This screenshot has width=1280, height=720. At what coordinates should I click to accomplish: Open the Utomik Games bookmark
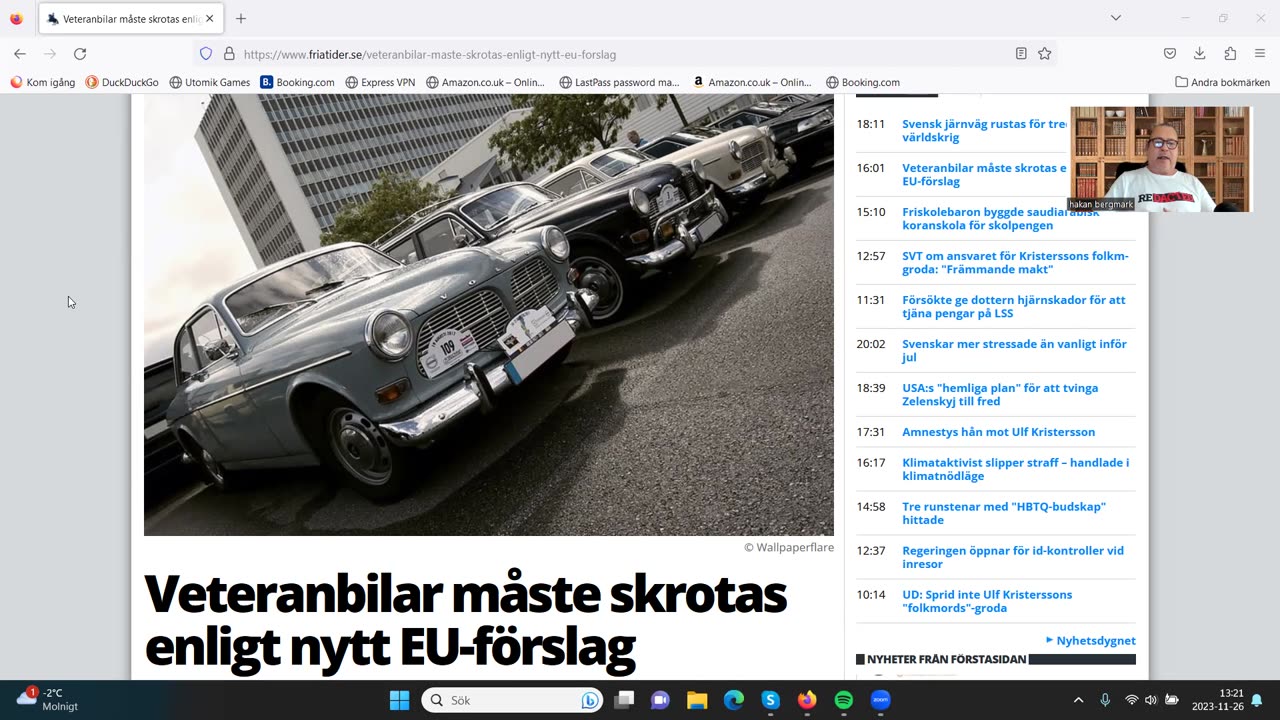(210, 82)
